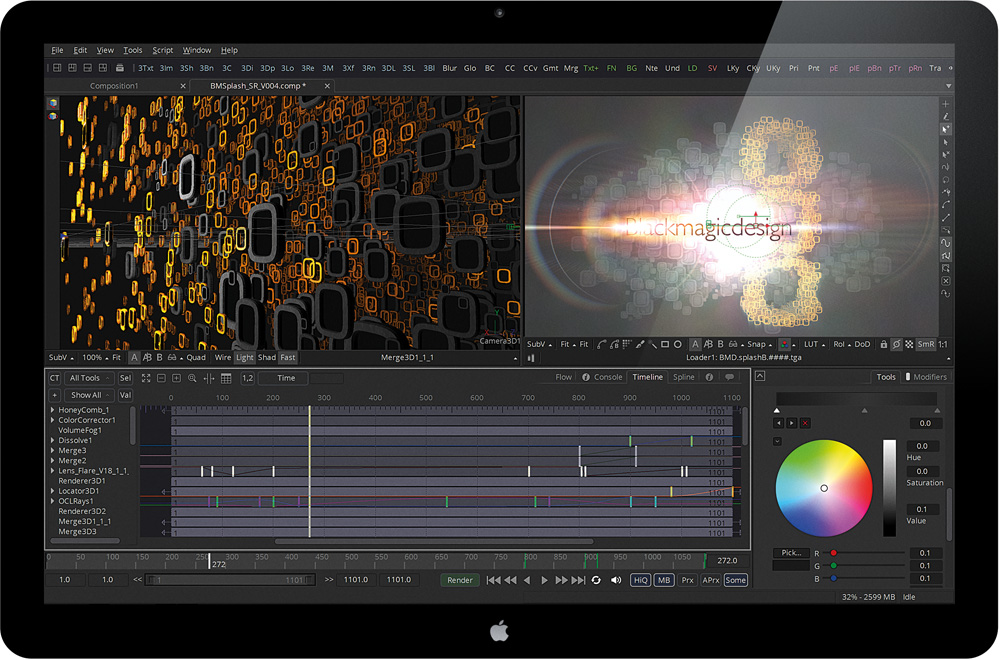Insert a BG background tool
Image resolution: width=1000 pixels, height=660 pixels.
631,68
